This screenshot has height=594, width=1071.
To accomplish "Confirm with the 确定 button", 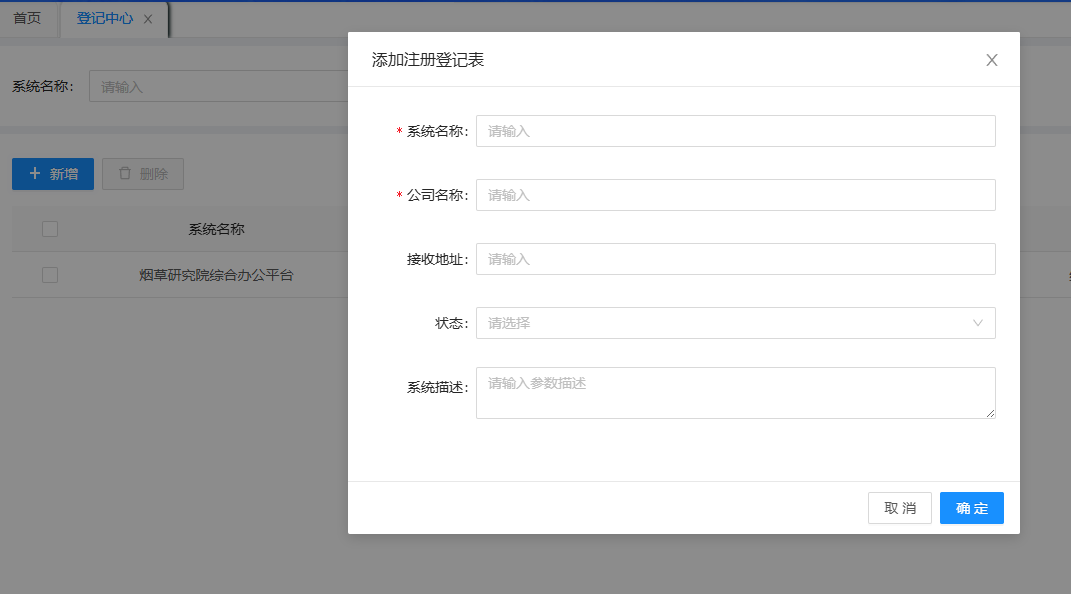I will 971,508.
